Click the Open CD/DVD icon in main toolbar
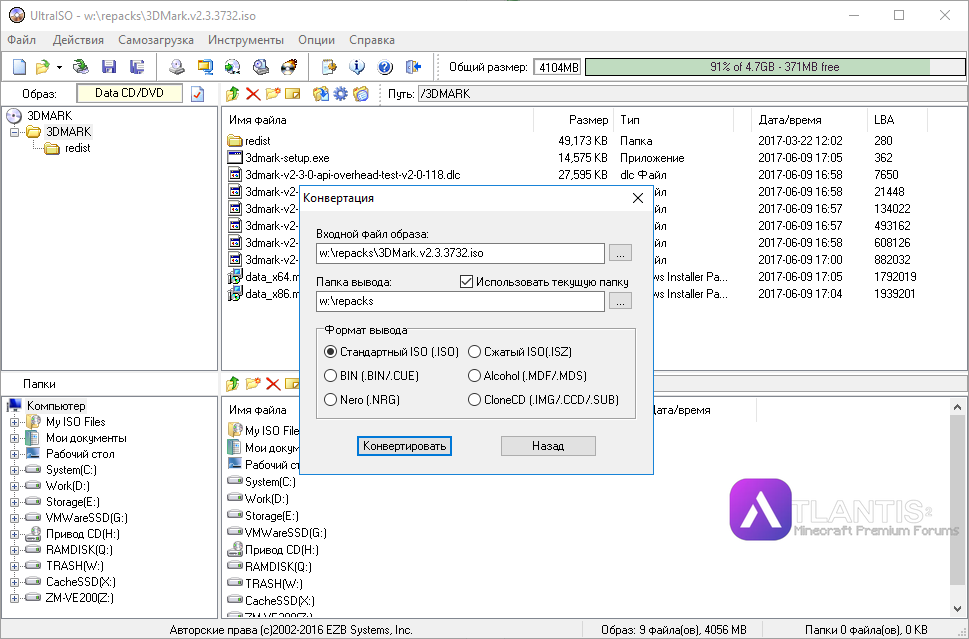 (x=81, y=67)
